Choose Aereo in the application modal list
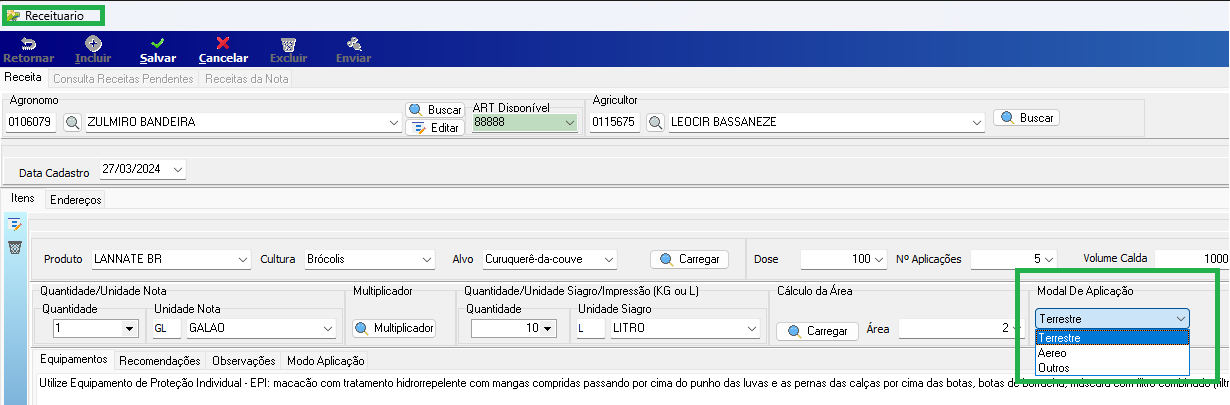Screen dimensions: 1230x405 (x=1113, y=353)
